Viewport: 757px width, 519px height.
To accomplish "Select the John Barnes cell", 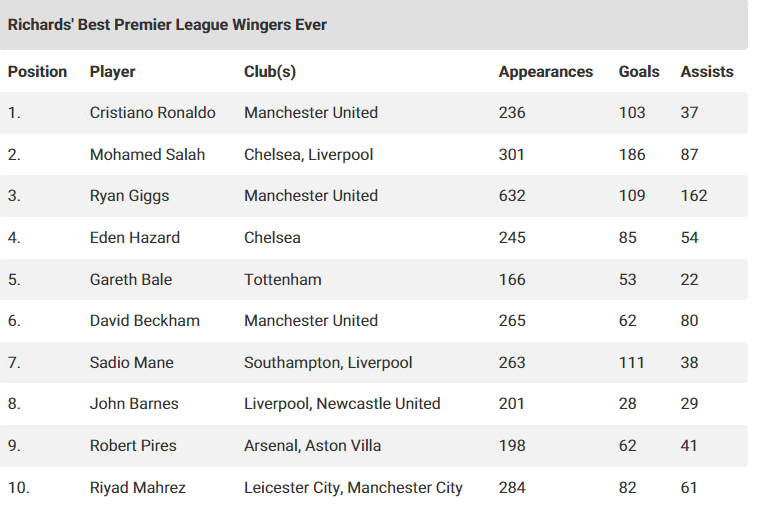I will point(134,404).
